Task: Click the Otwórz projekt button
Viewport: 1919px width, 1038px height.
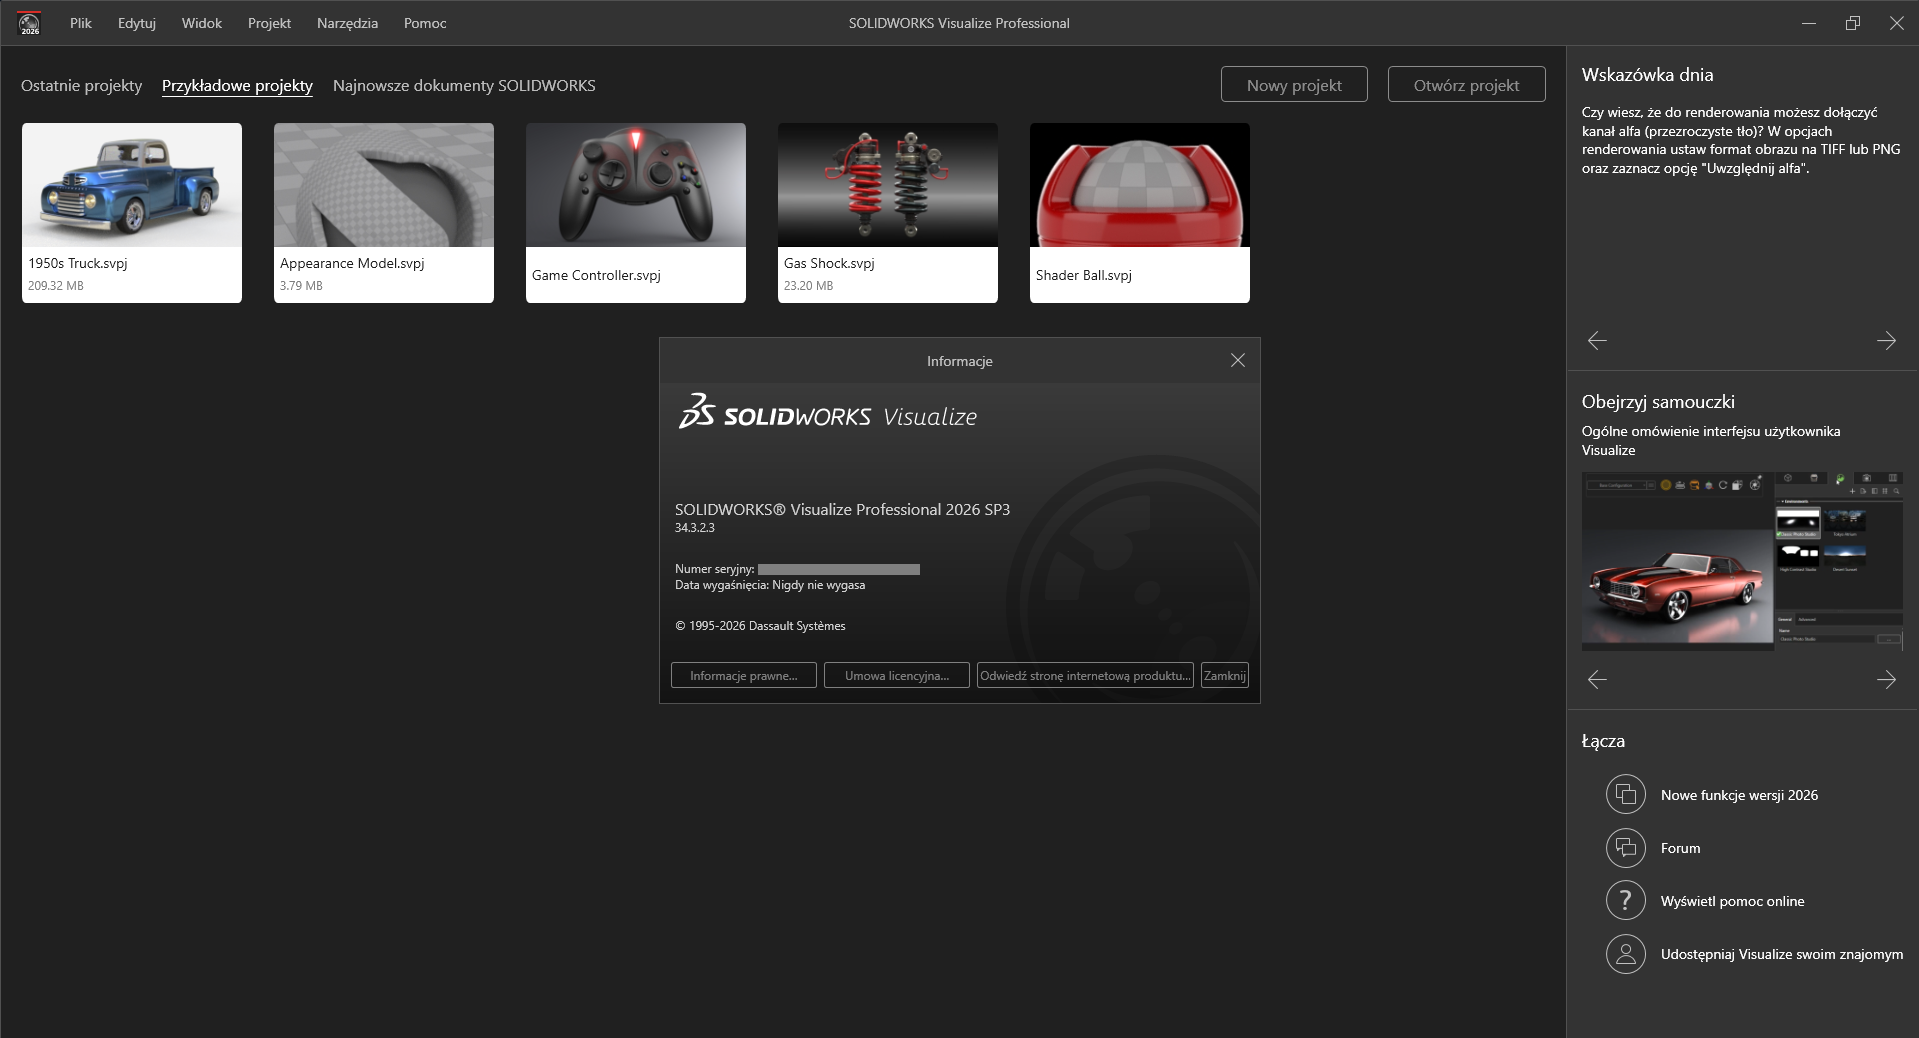Action: coord(1466,85)
